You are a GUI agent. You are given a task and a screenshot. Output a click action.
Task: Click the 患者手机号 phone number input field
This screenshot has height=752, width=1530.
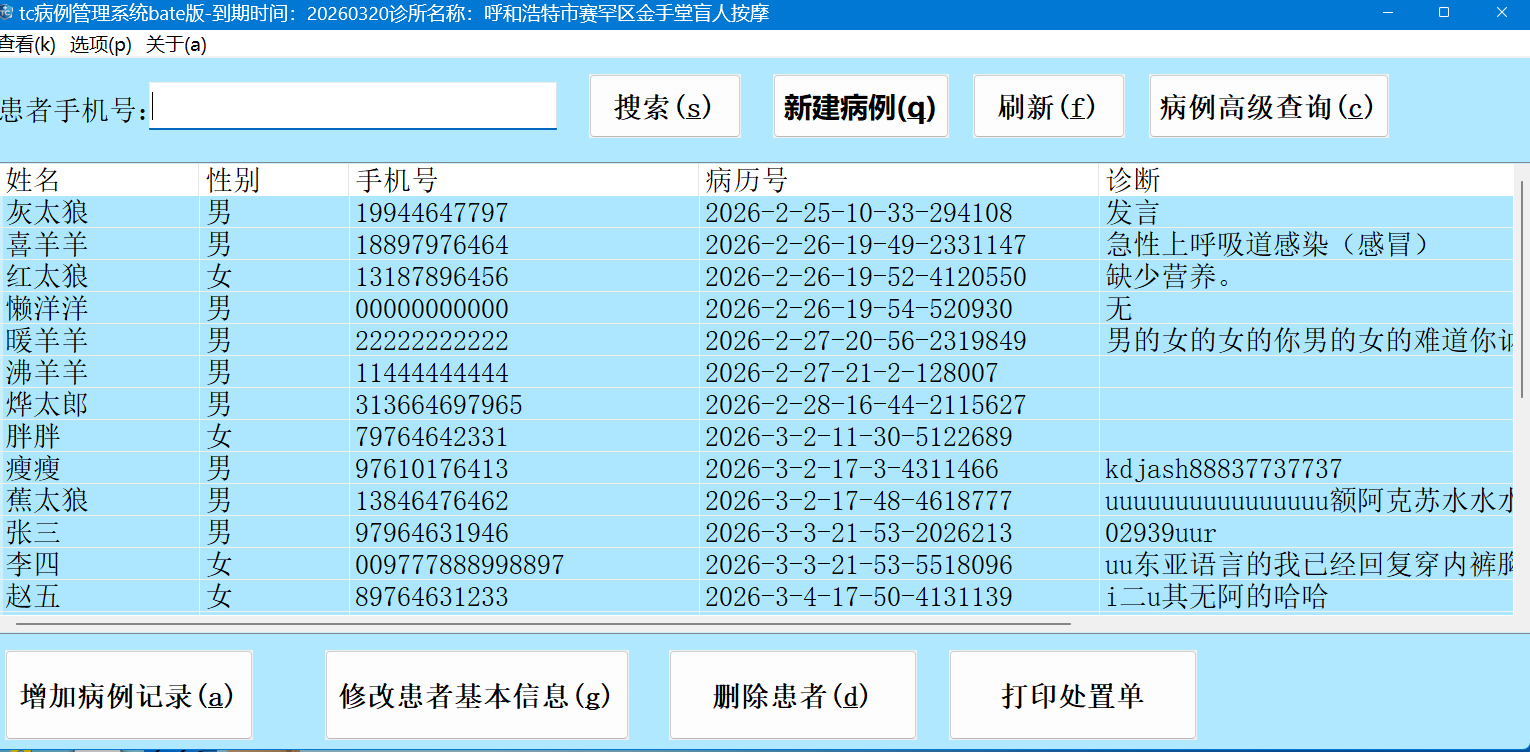[353, 106]
